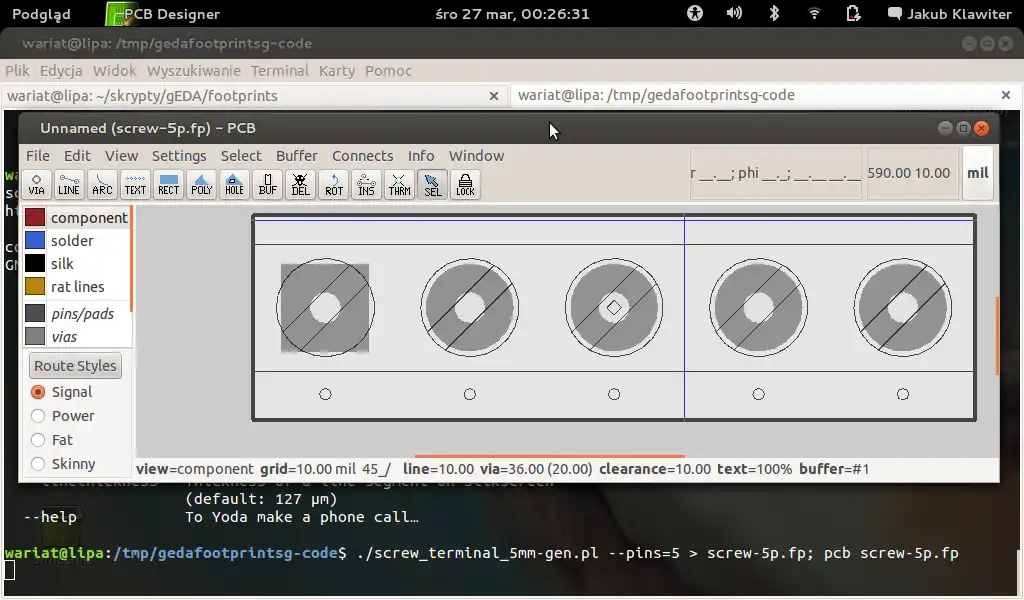Open the Info menu in PCB
This screenshot has width=1024, height=600.
coord(421,156)
